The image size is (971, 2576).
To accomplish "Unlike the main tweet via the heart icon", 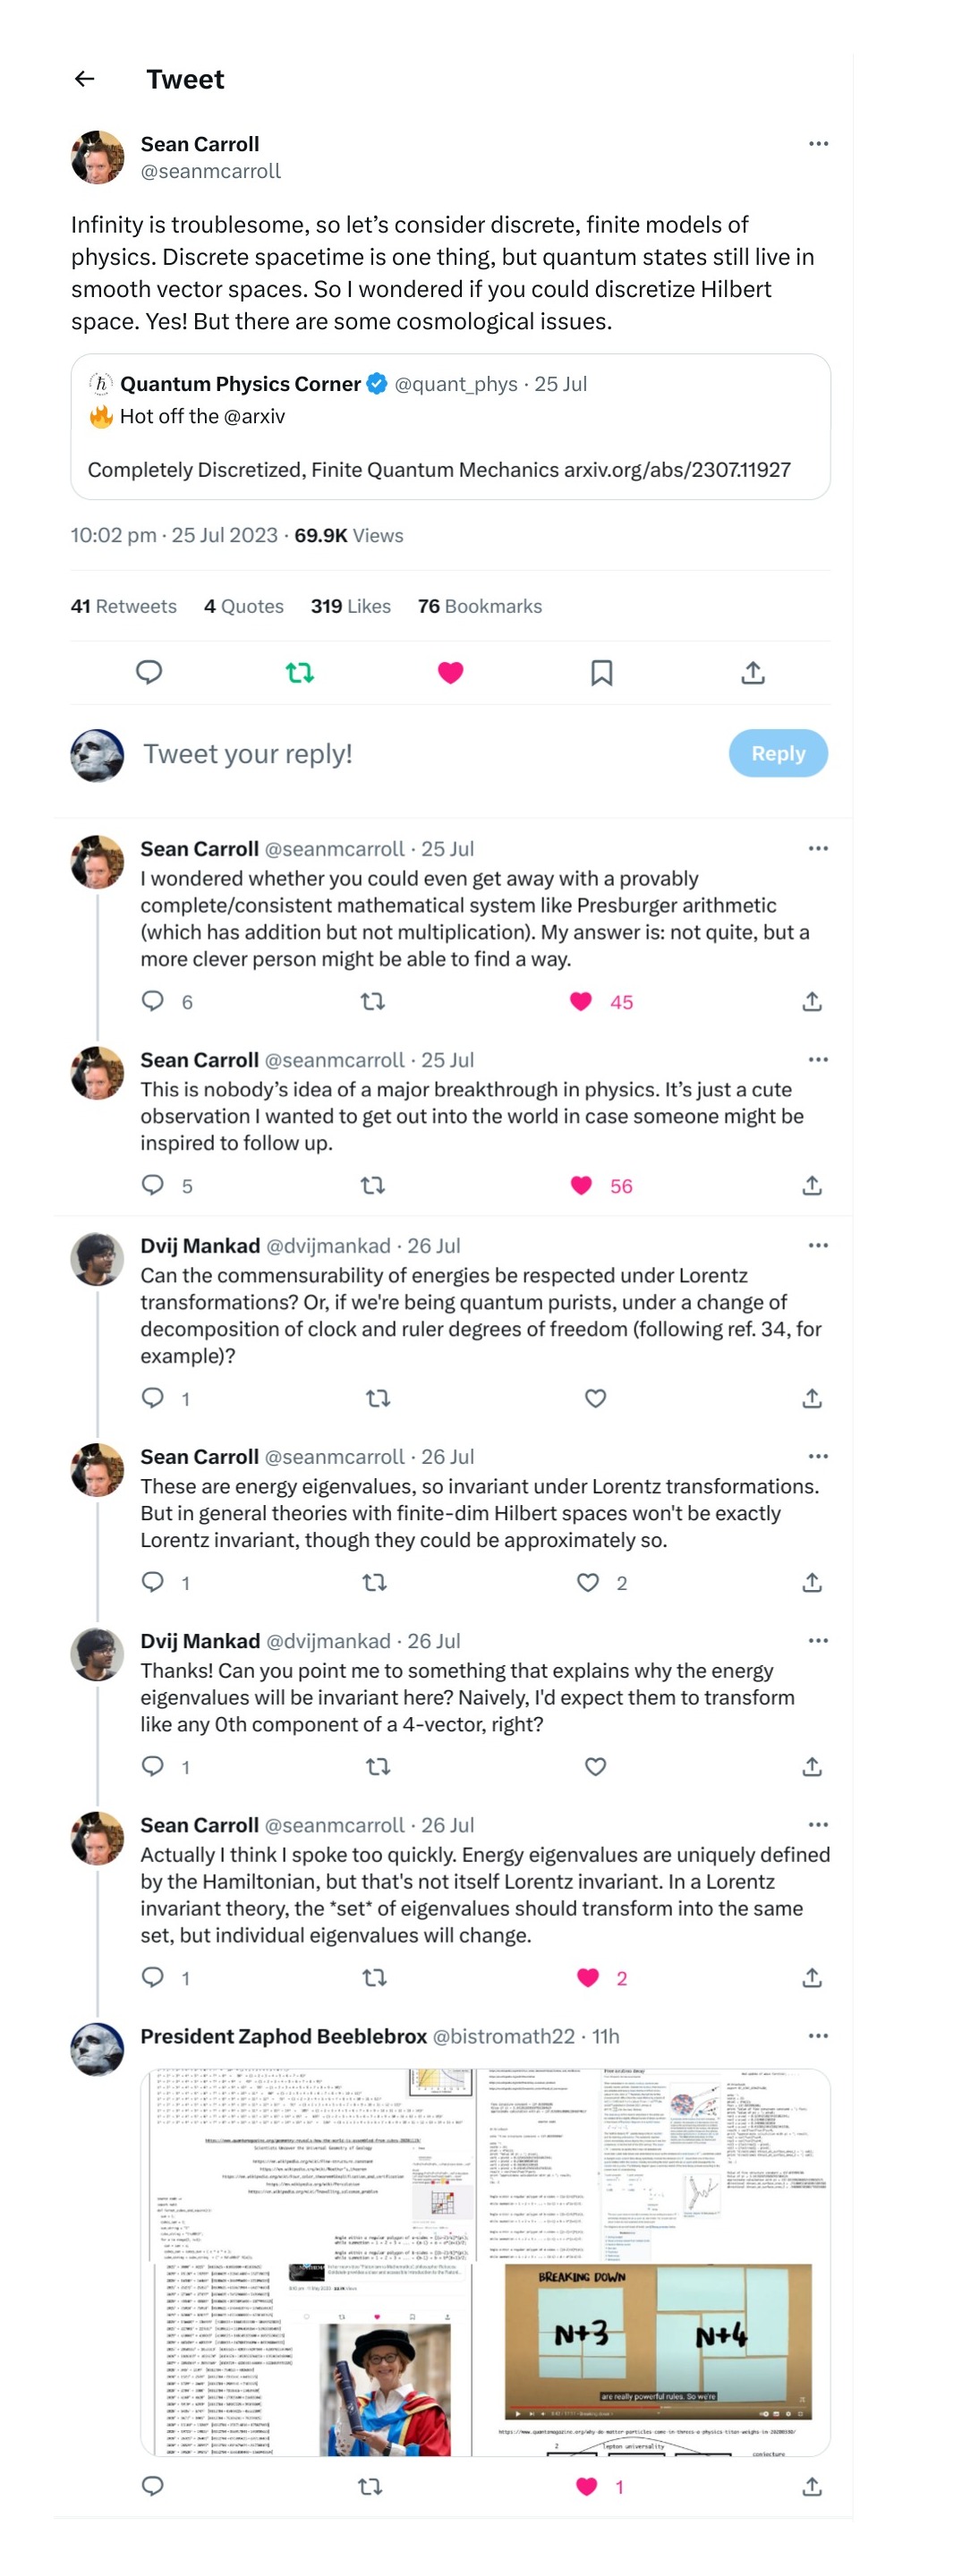I will point(450,672).
